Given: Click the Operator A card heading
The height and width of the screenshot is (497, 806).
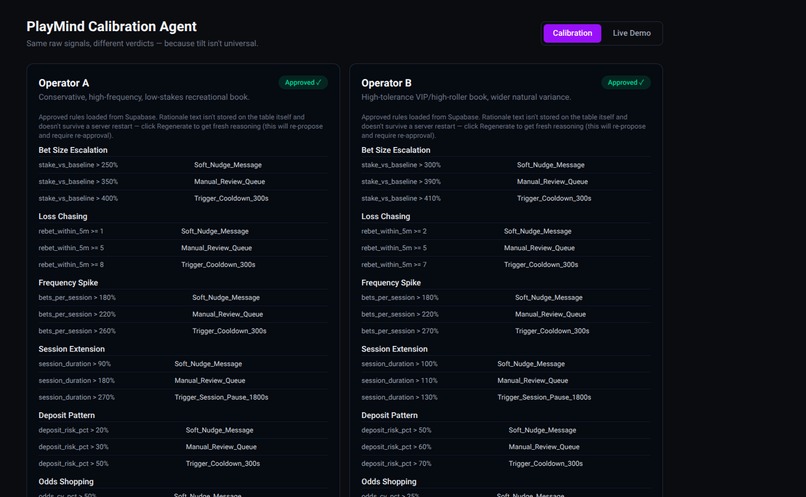Looking at the screenshot, I should click(64, 83).
